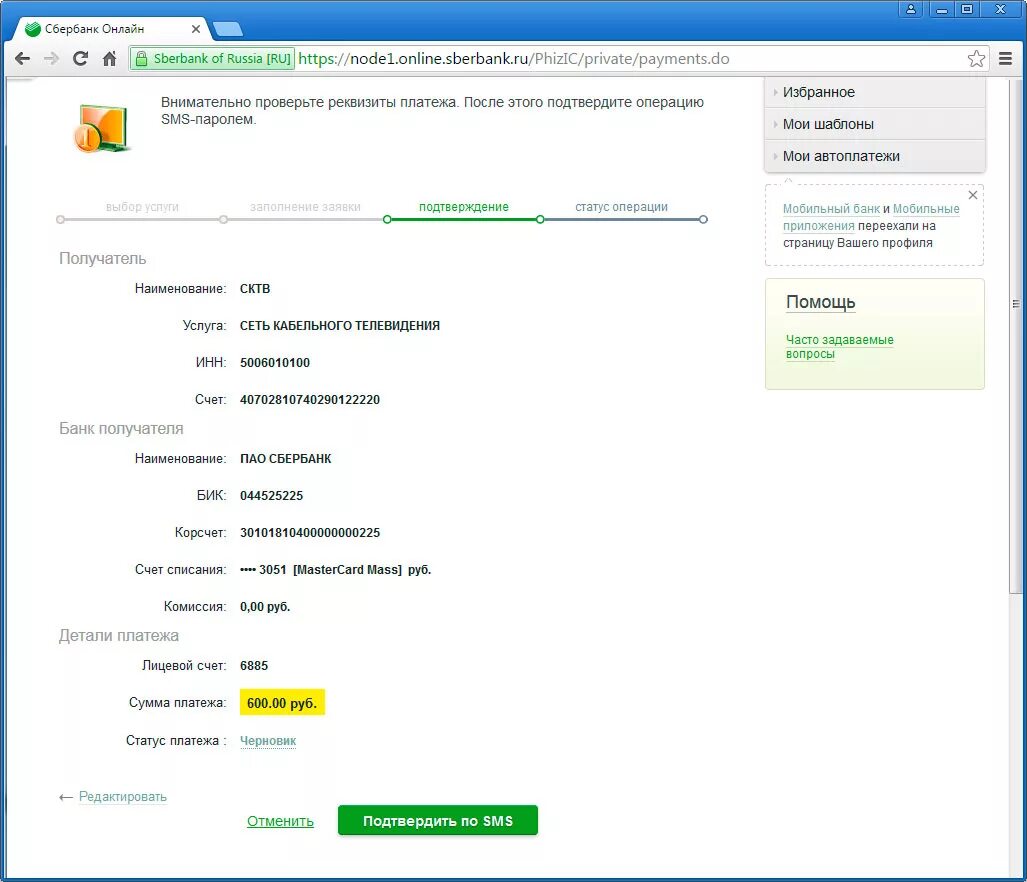Open a new browser tab
The image size is (1027, 882).
228,29
